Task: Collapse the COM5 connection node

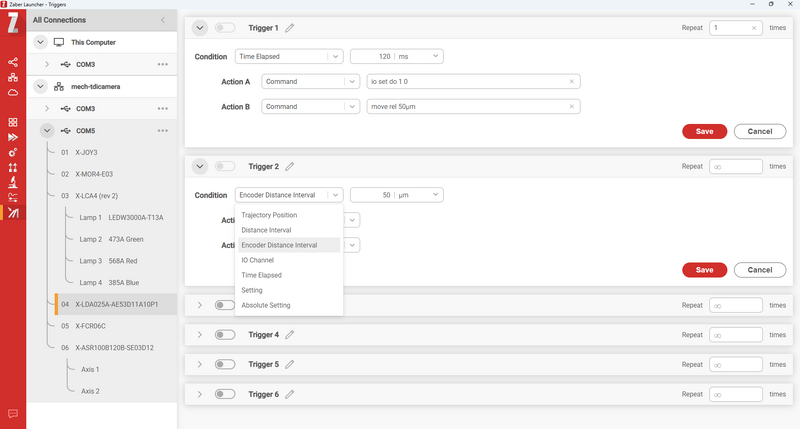Action: (47, 131)
